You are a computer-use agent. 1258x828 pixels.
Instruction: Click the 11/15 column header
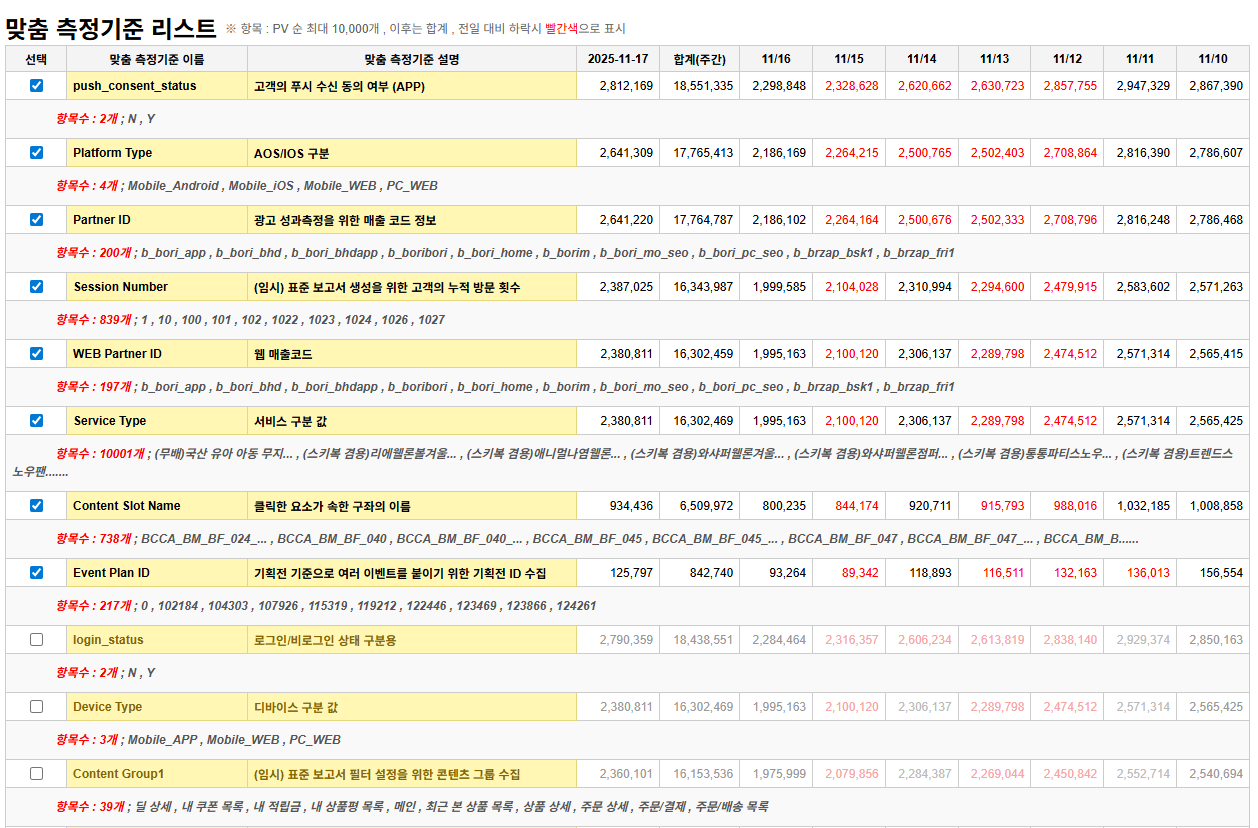point(849,59)
